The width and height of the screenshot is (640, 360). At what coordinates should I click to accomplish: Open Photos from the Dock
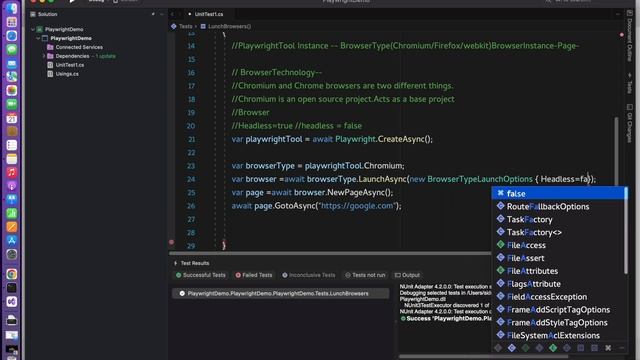tap(11, 91)
